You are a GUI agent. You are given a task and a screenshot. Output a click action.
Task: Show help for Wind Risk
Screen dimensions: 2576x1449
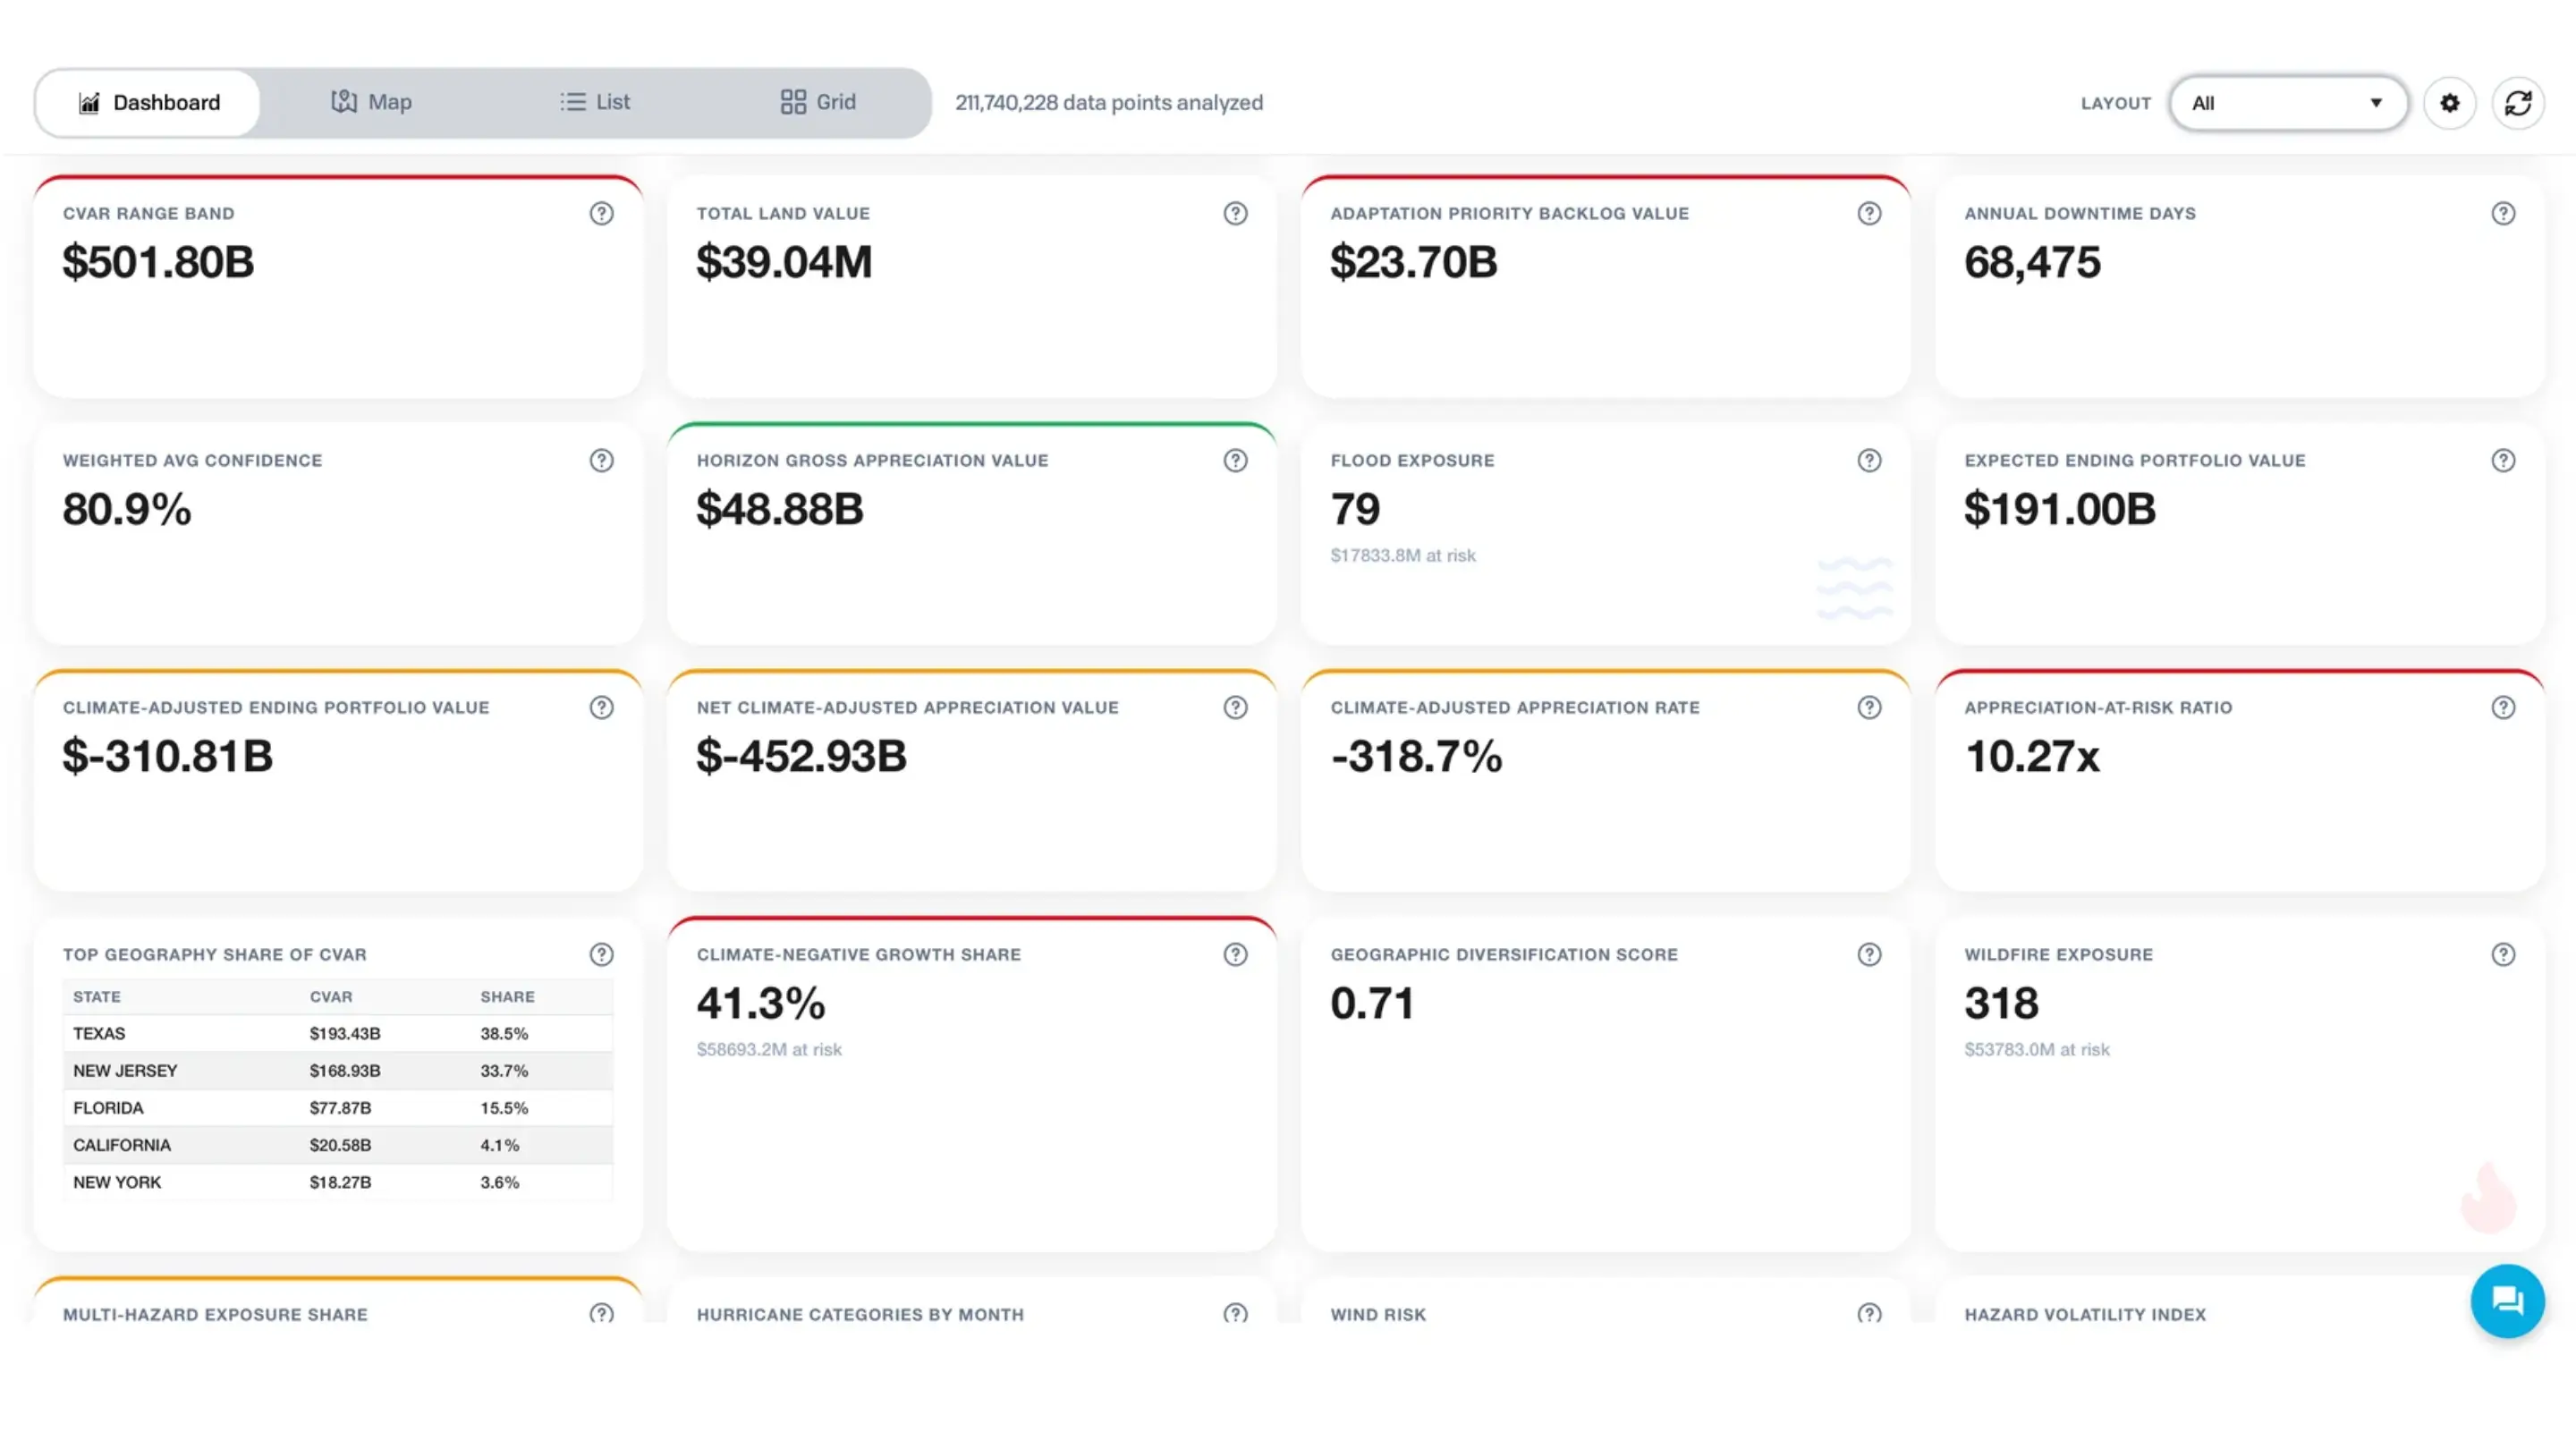(1869, 1313)
